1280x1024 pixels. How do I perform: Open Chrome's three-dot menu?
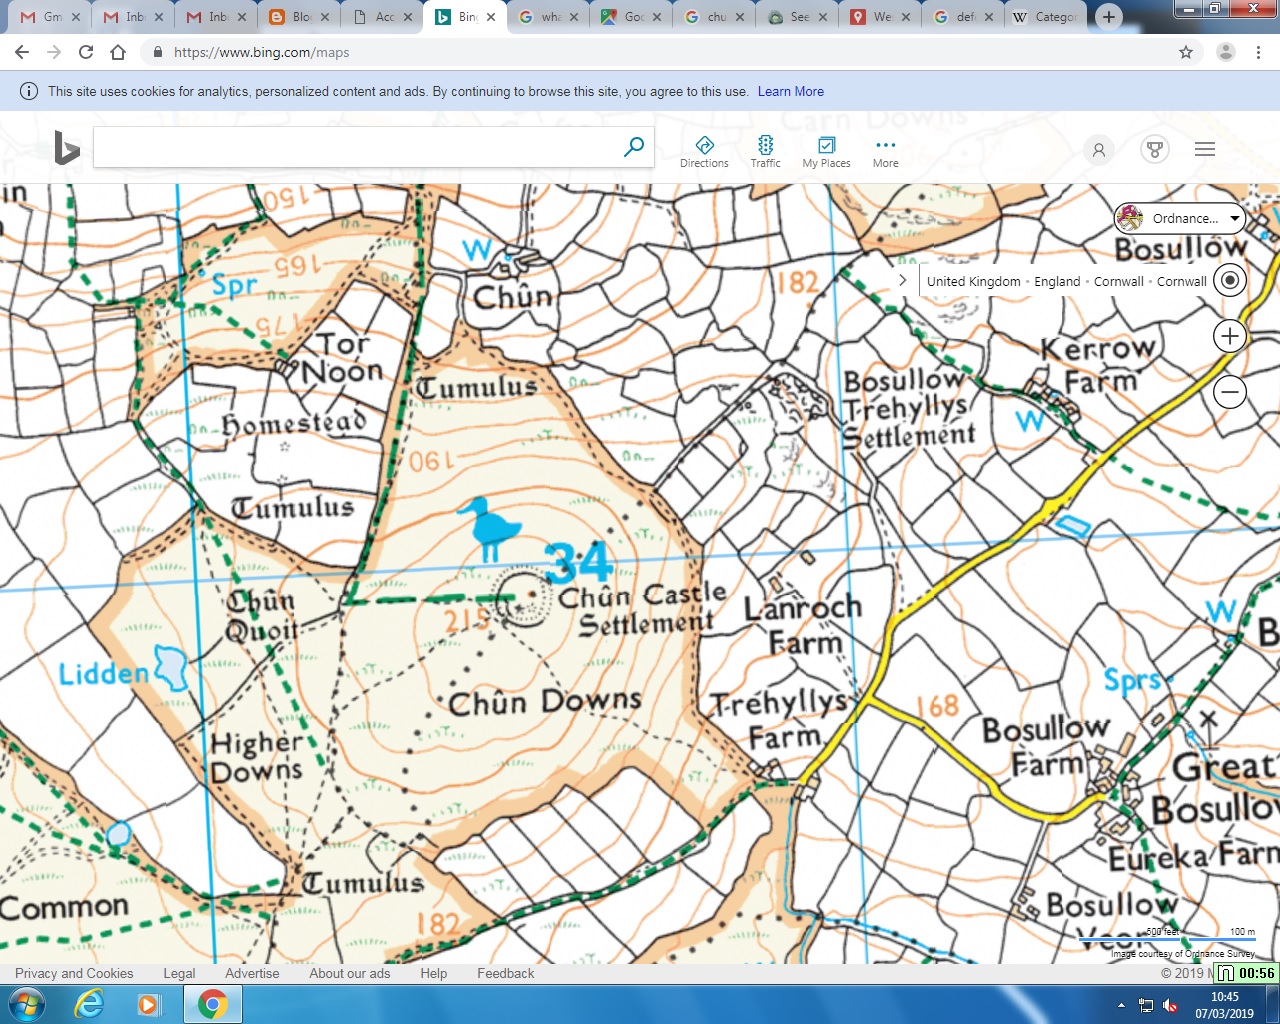1257,52
